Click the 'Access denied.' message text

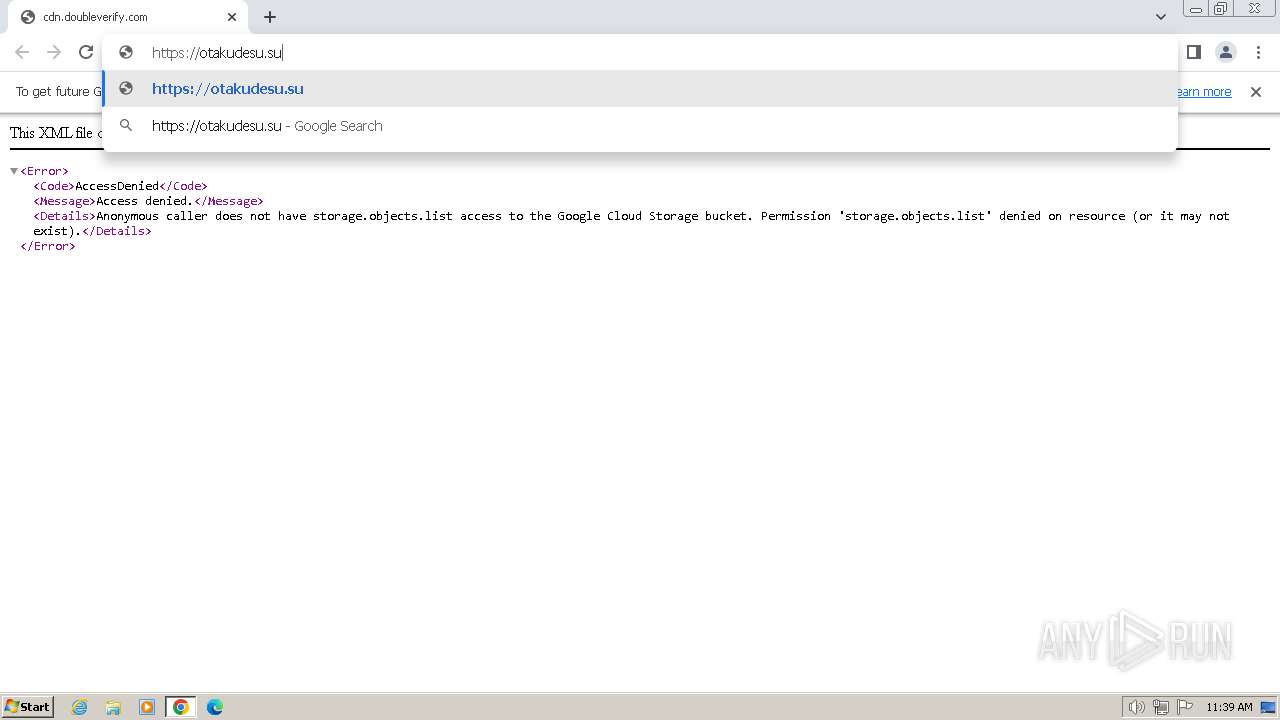pyautogui.click(x=143, y=201)
